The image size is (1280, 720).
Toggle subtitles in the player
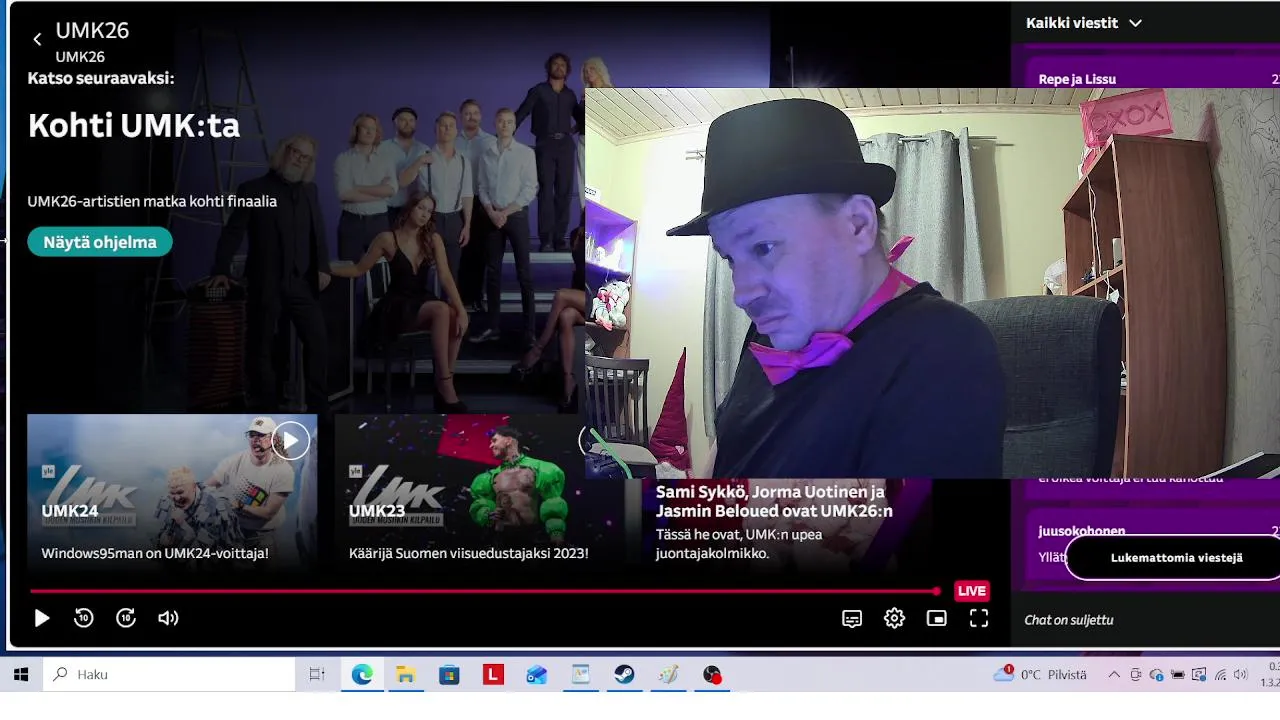pos(852,619)
